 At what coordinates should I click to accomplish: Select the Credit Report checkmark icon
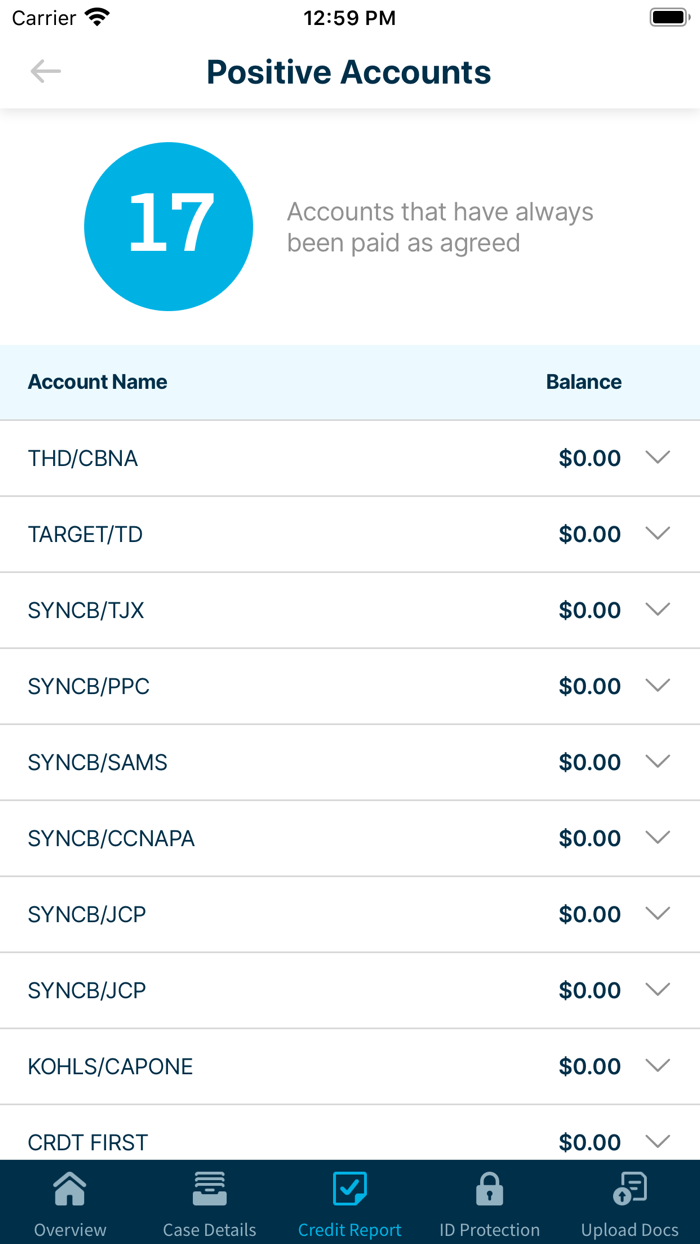[350, 1189]
